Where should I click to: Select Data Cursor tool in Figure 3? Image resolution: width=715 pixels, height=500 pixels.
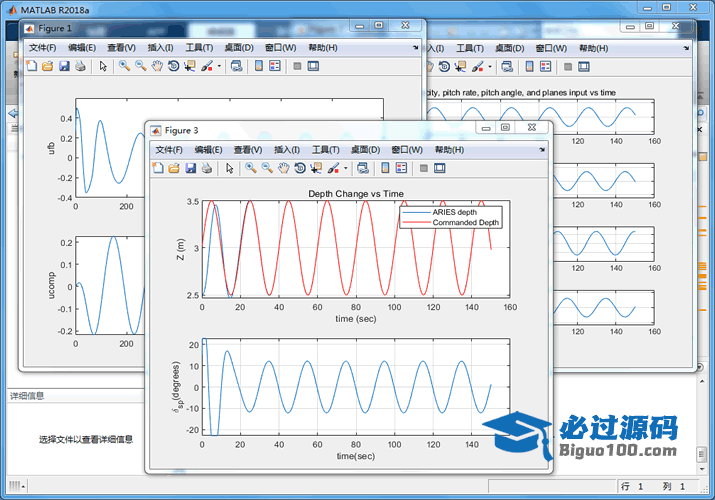316,168
